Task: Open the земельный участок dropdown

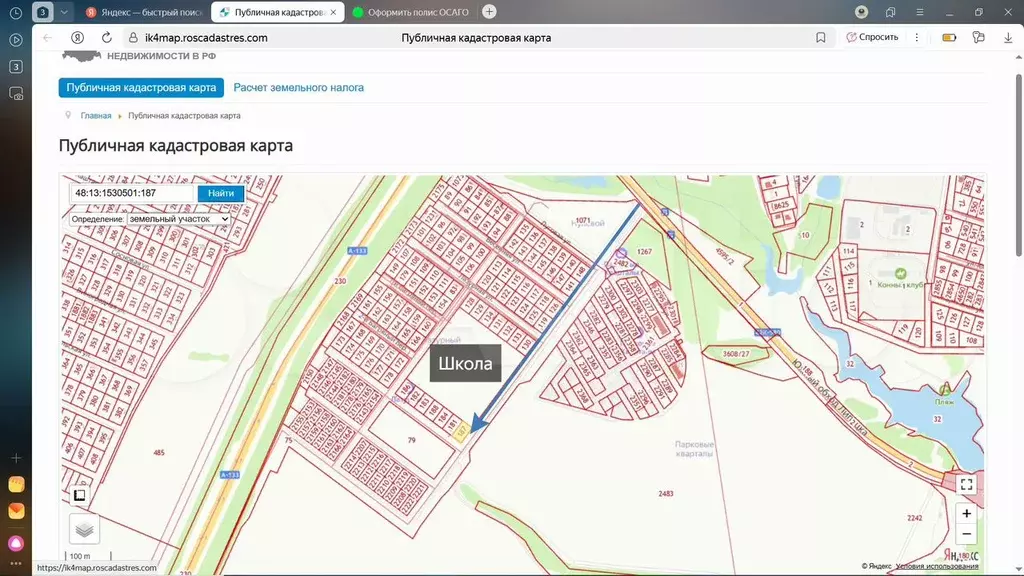Action: [x=178, y=219]
